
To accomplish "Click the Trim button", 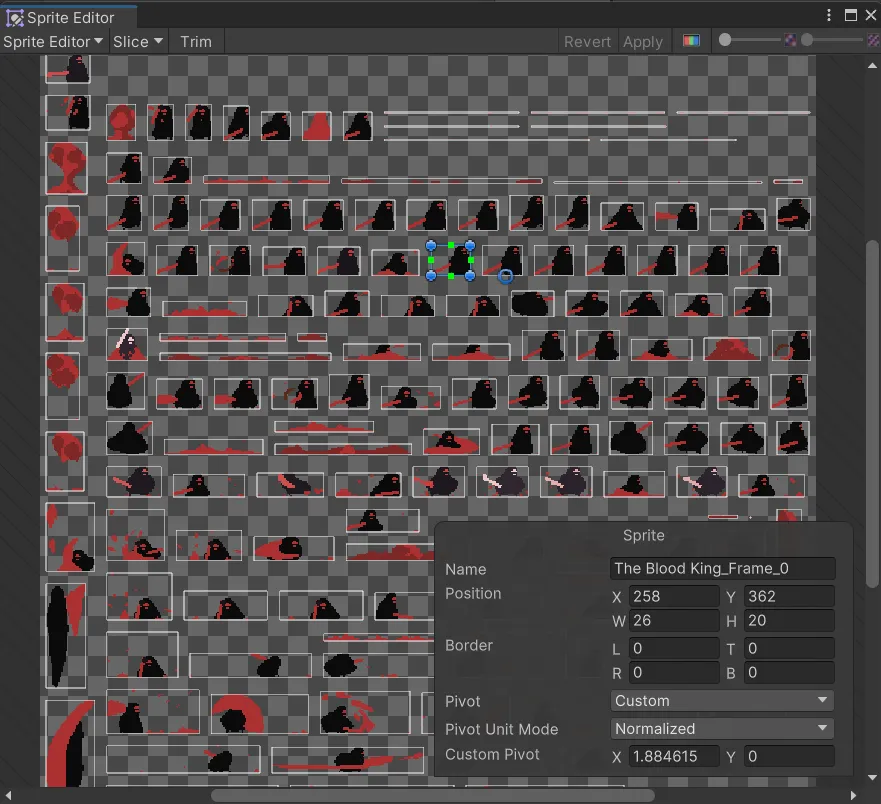I will click(x=196, y=42).
